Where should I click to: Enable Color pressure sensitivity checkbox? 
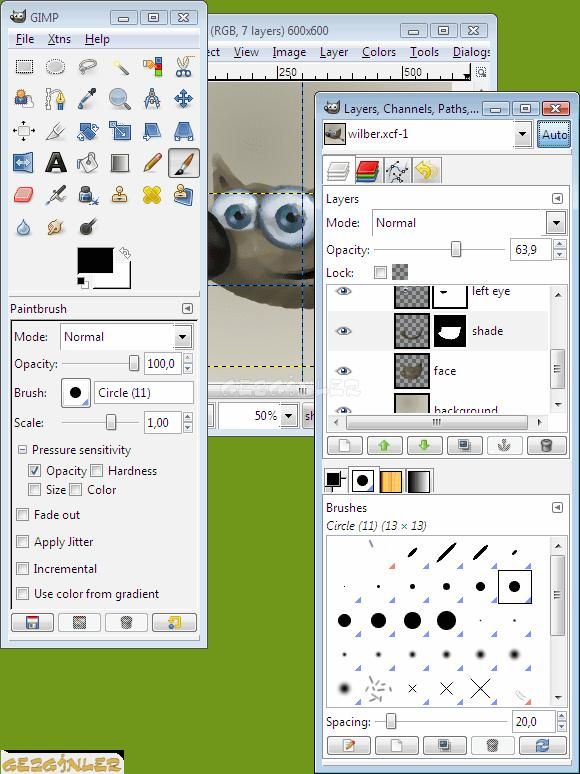[76, 490]
